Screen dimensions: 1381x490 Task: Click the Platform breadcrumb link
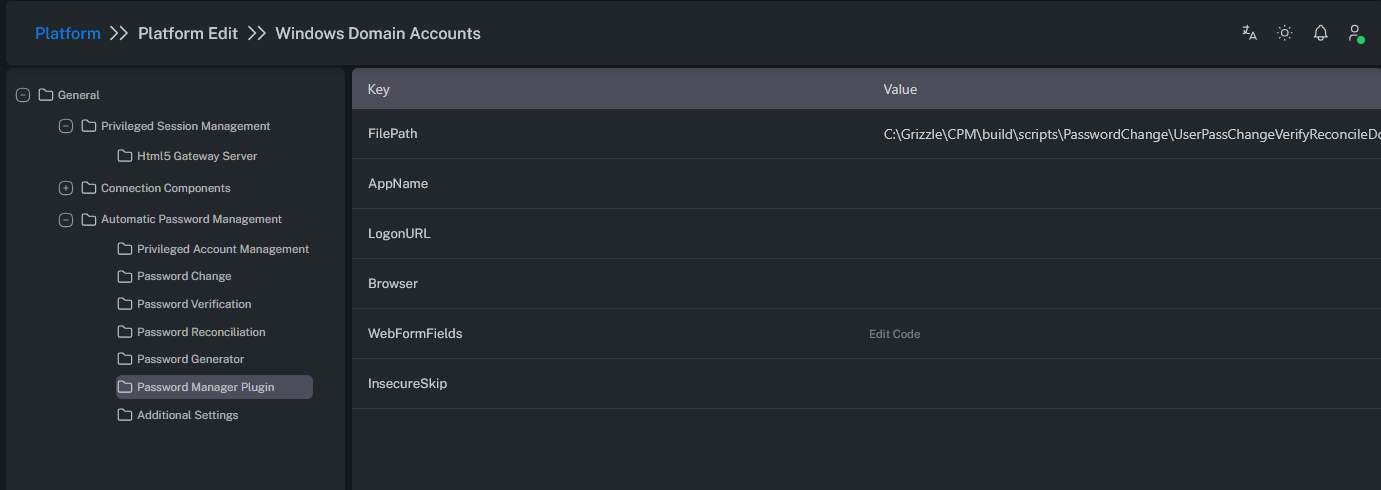click(68, 33)
